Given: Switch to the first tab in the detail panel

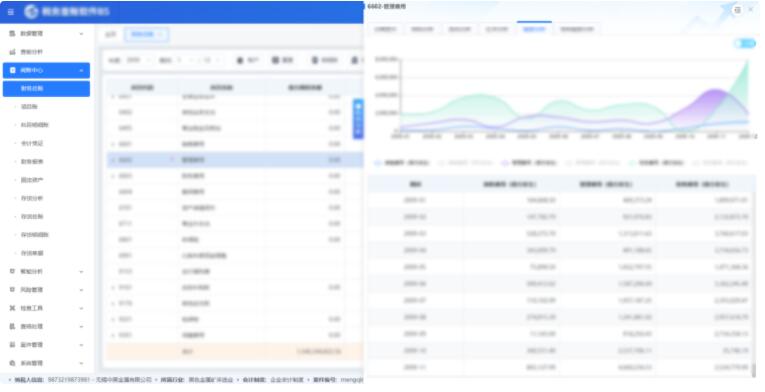Looking at the screenshot, I should pos(385,29).
